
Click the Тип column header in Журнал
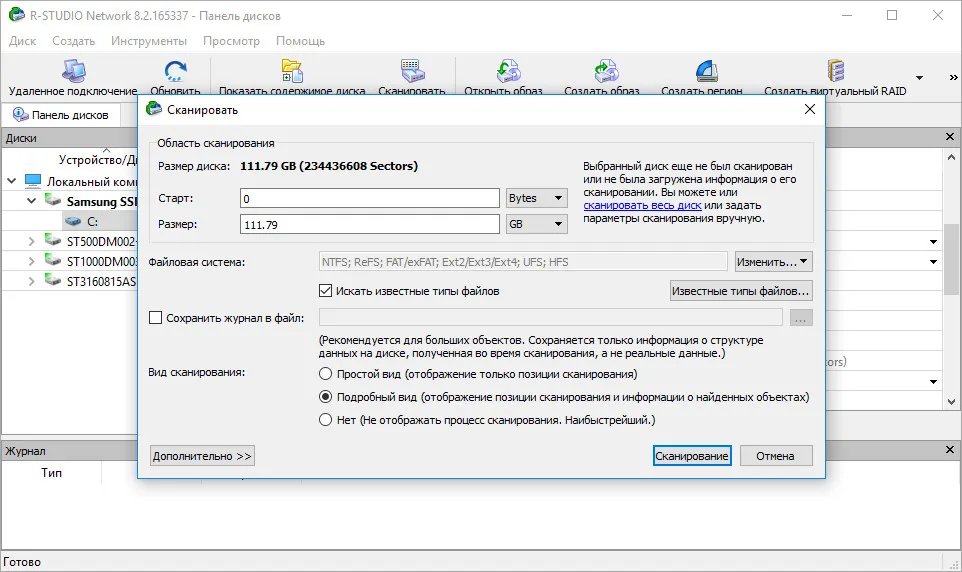pyautogui.click(x=52, y=473)
